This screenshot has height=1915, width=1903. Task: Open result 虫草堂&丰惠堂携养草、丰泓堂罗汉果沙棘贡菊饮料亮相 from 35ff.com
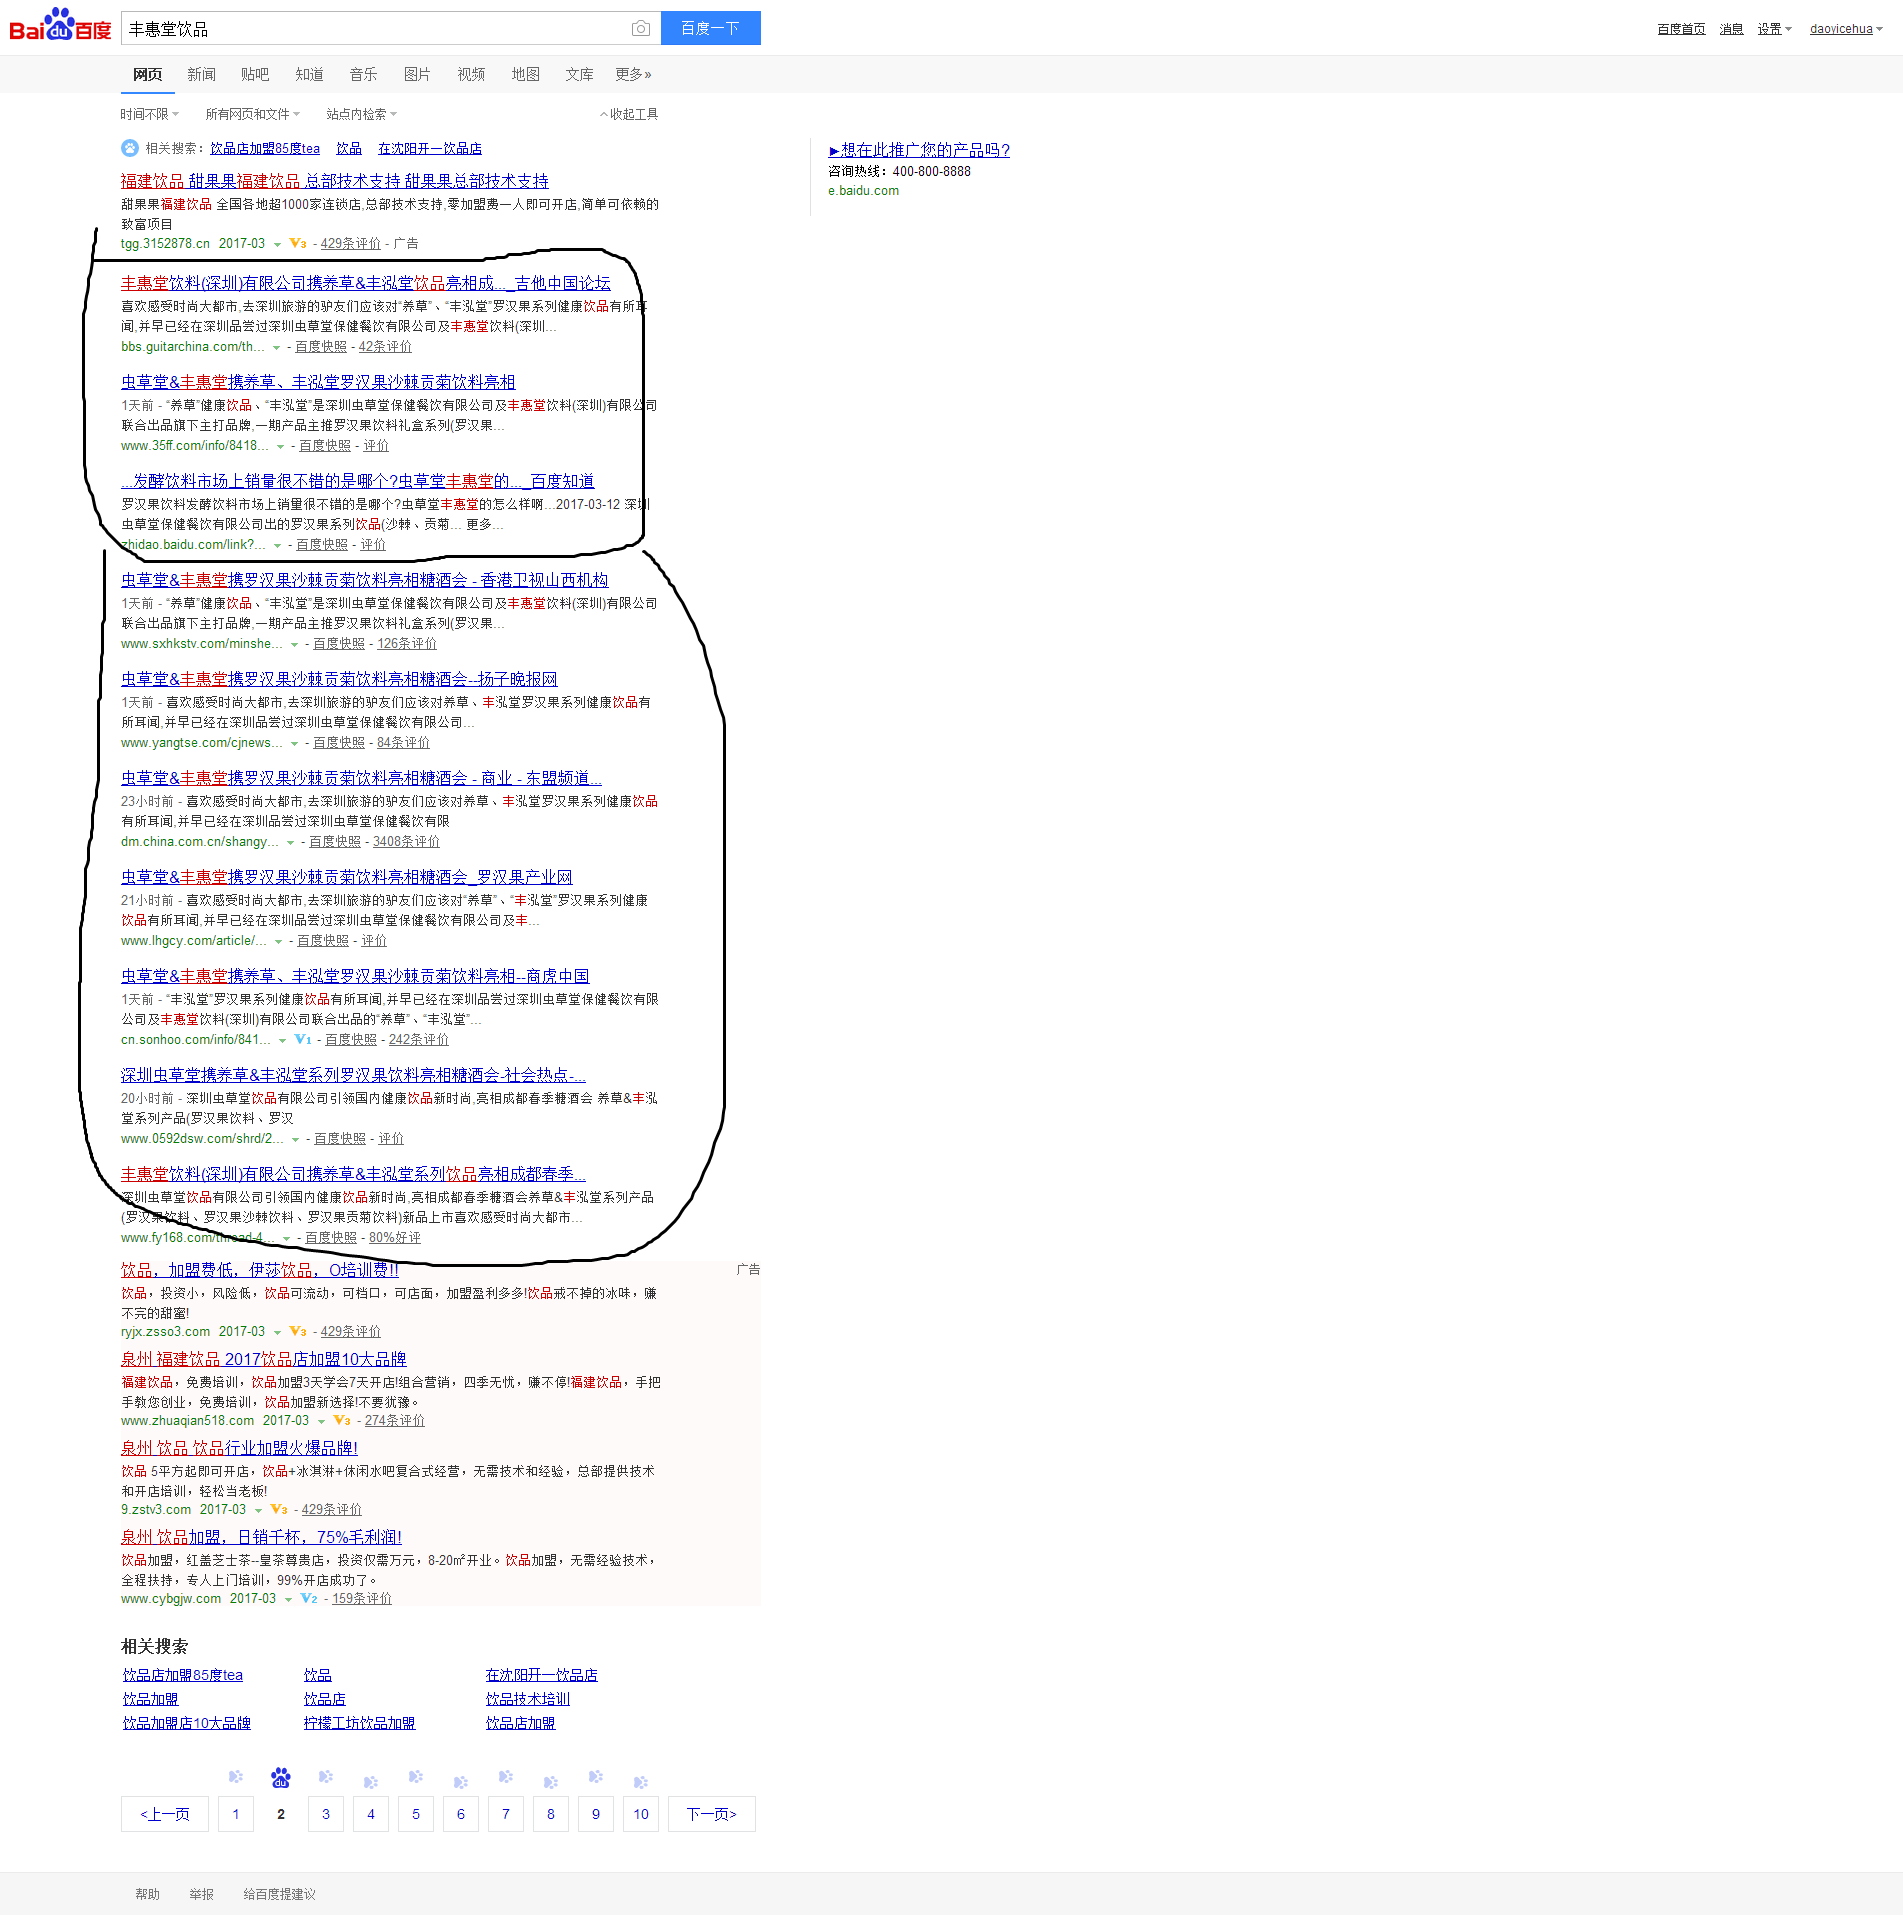[318, 382]
